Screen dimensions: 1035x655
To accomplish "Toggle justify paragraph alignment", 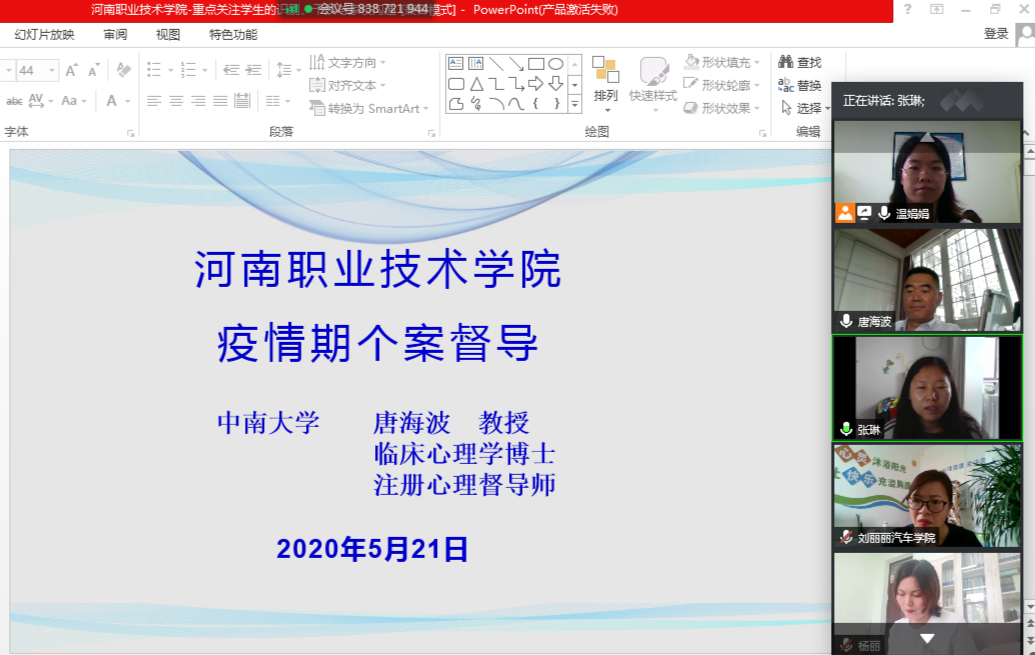I will (220, 101).
